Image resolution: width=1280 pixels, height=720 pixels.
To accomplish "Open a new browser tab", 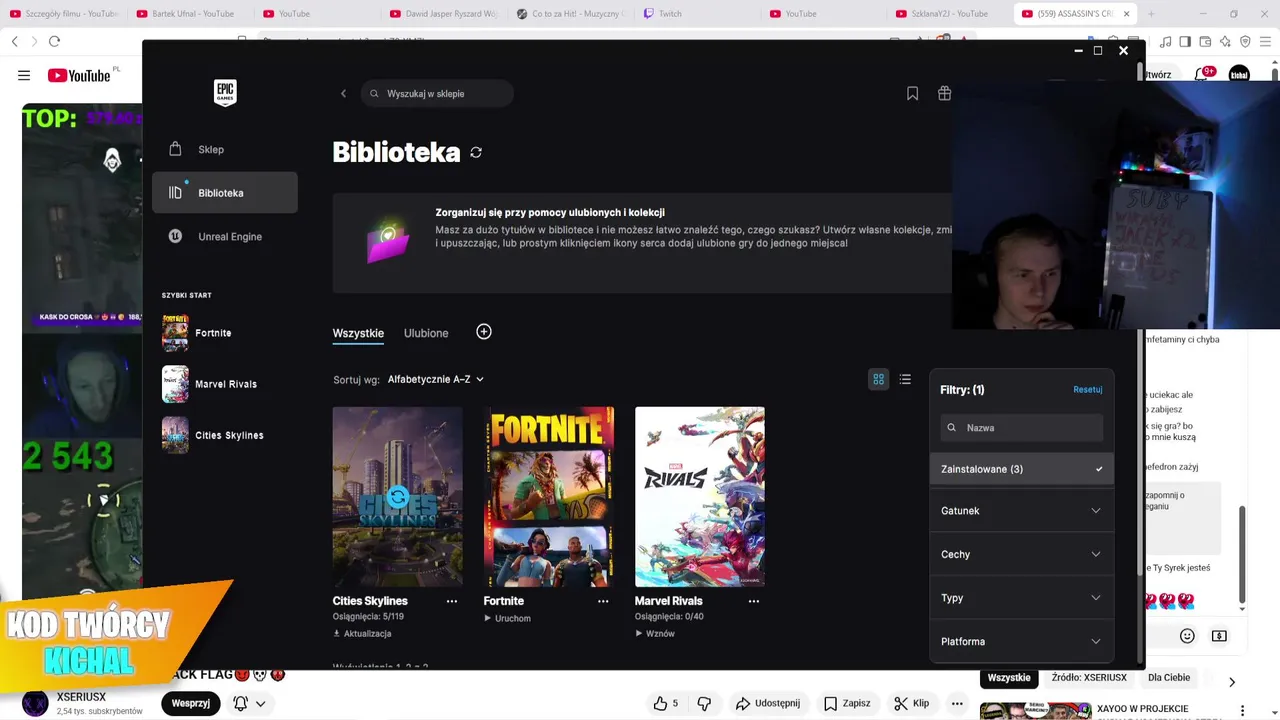I will tap(1150, 14).
